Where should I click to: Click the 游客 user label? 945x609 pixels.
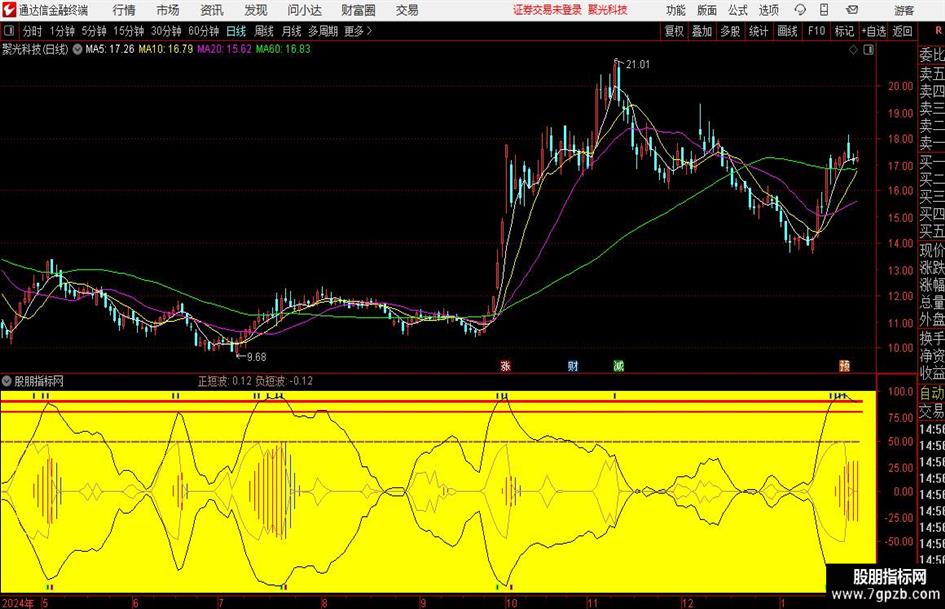(x=904, y=10)
